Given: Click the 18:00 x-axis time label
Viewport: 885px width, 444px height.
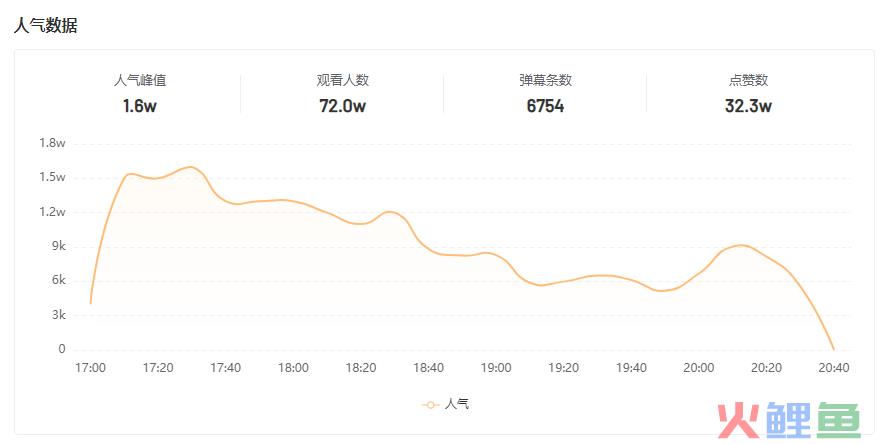Looking at the screenshot, I should [x=293, y=368].
